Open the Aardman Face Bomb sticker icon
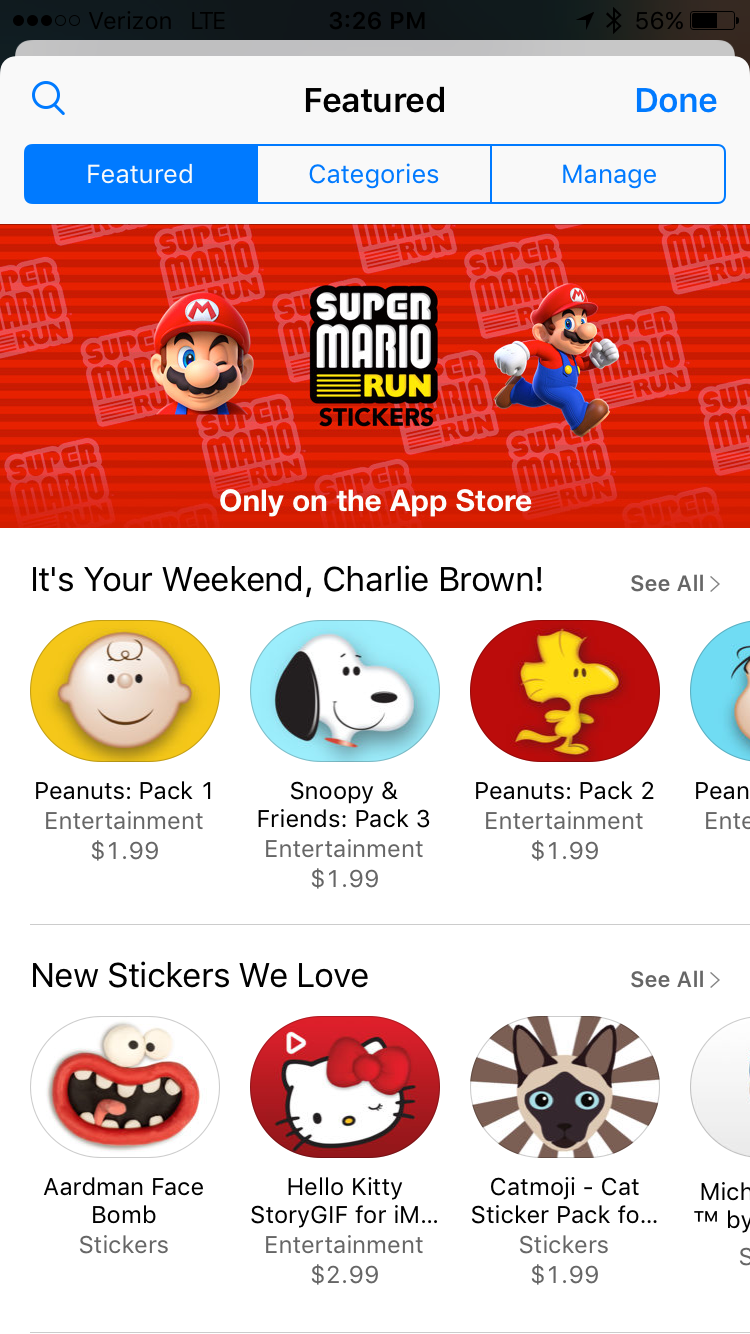This screenshot has height=1334, width=750. pos(125,1087)
